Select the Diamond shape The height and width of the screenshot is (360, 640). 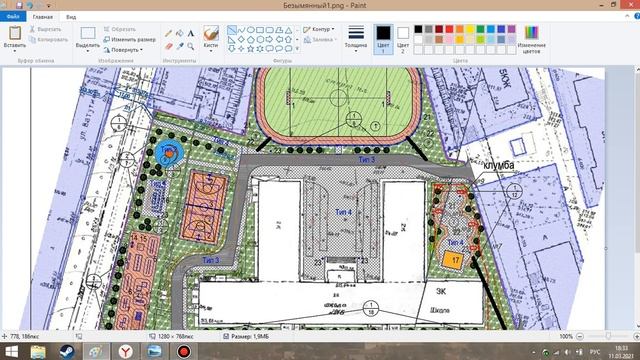241,40
